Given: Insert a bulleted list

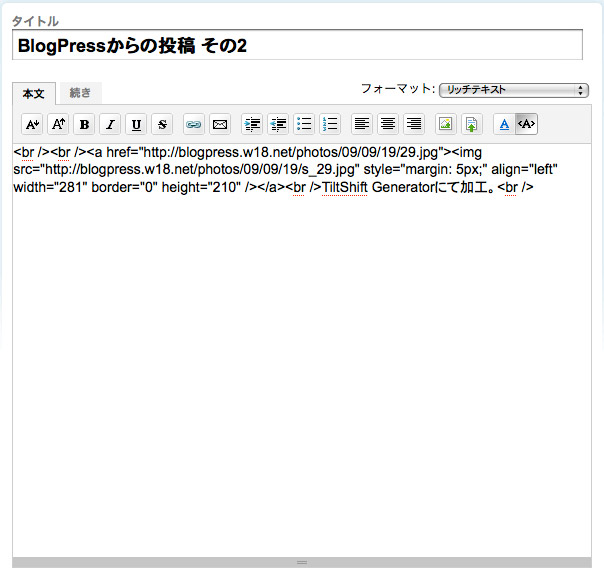Looking at the screenshot, I should pyautogui.click(x=304, y=124).
